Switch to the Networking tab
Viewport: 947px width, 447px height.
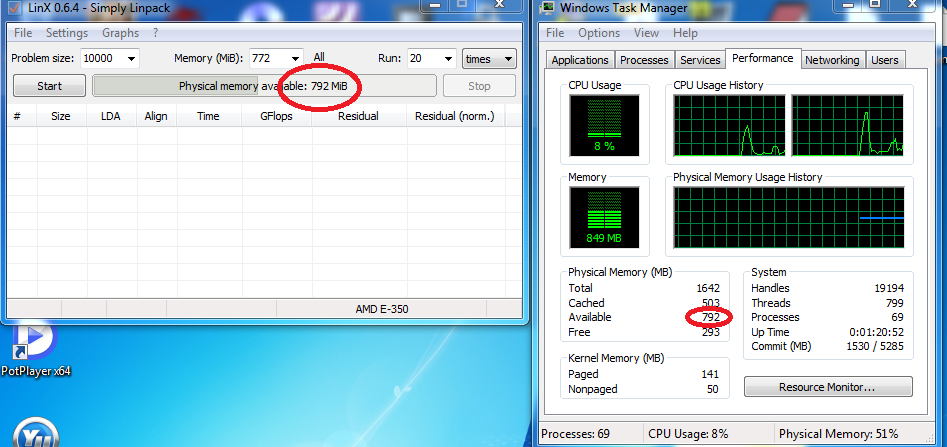832,60
